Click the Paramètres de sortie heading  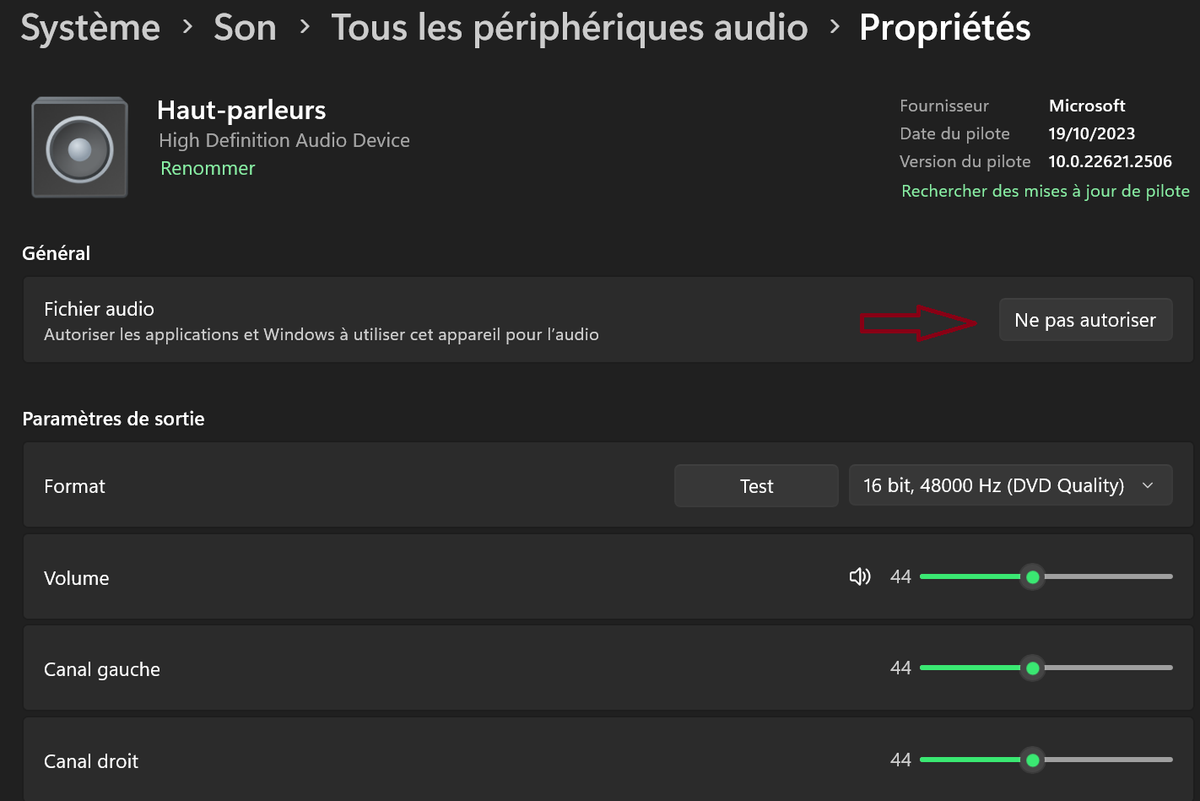[x=113, y=419]
